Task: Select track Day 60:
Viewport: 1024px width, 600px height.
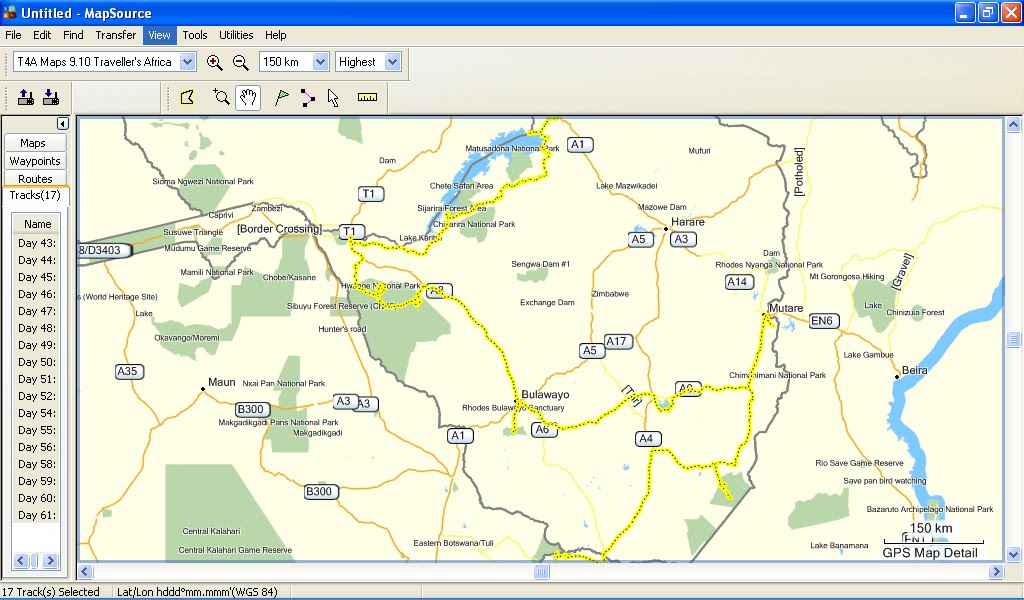Action: tap(37, 497)
